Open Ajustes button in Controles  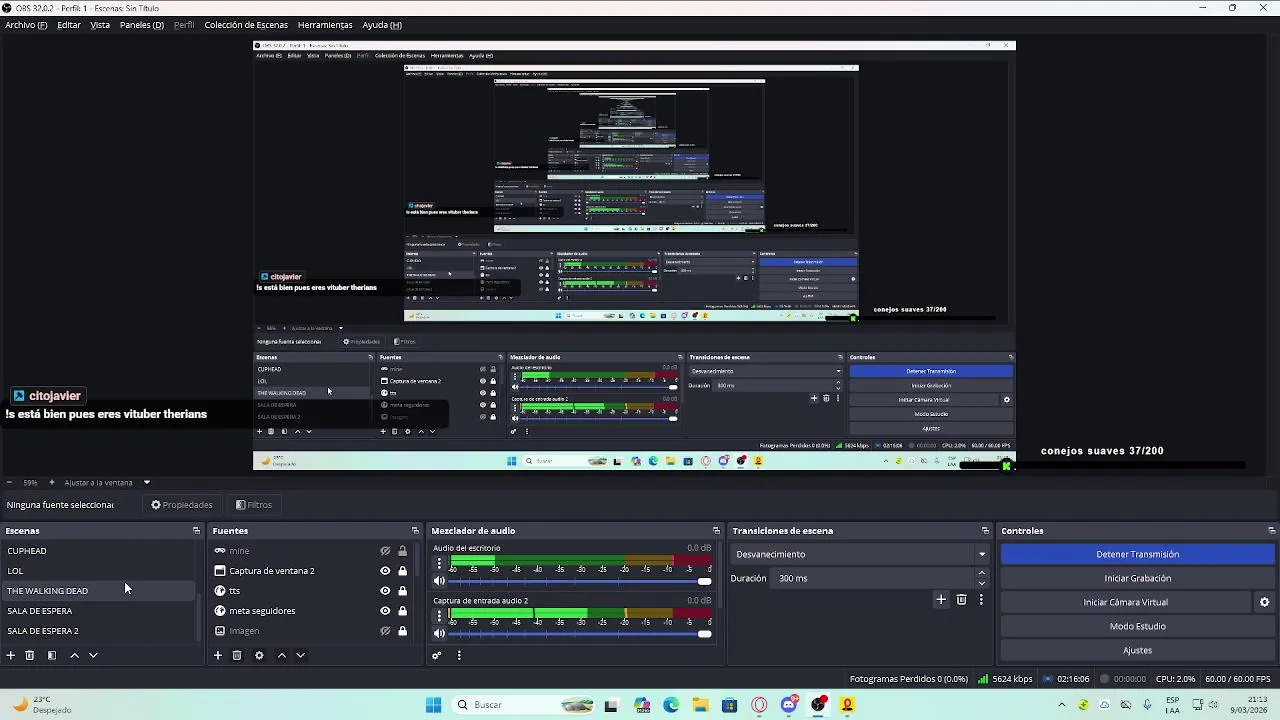coord(1138,650)
